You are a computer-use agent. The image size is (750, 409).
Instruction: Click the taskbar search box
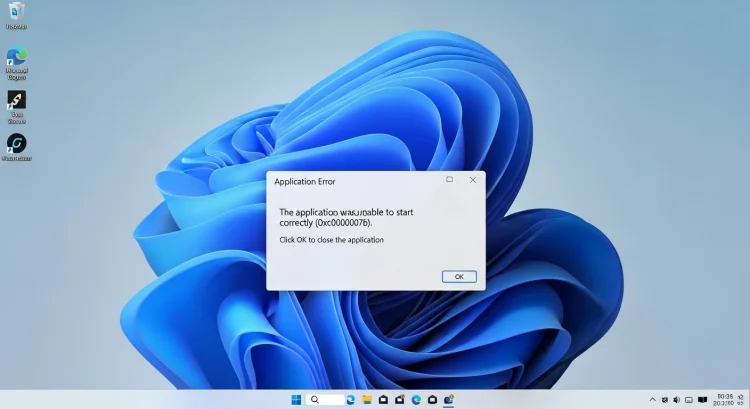(x=323, y=399)
